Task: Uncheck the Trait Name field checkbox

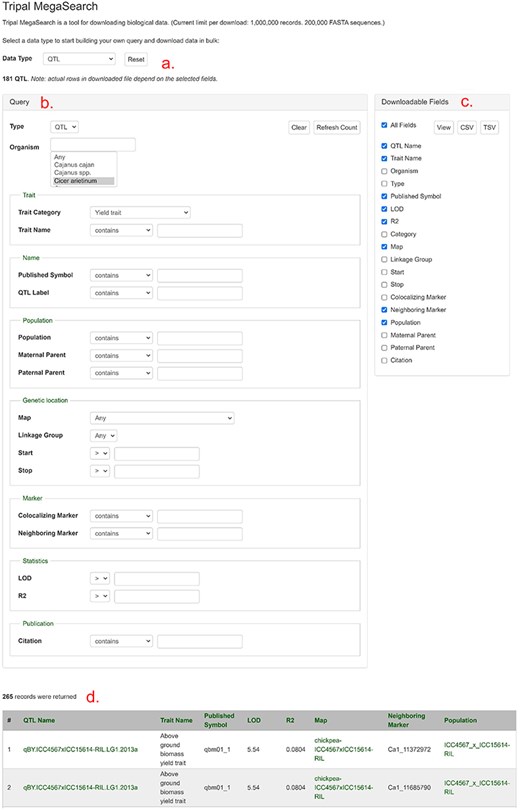Action: 384,159
